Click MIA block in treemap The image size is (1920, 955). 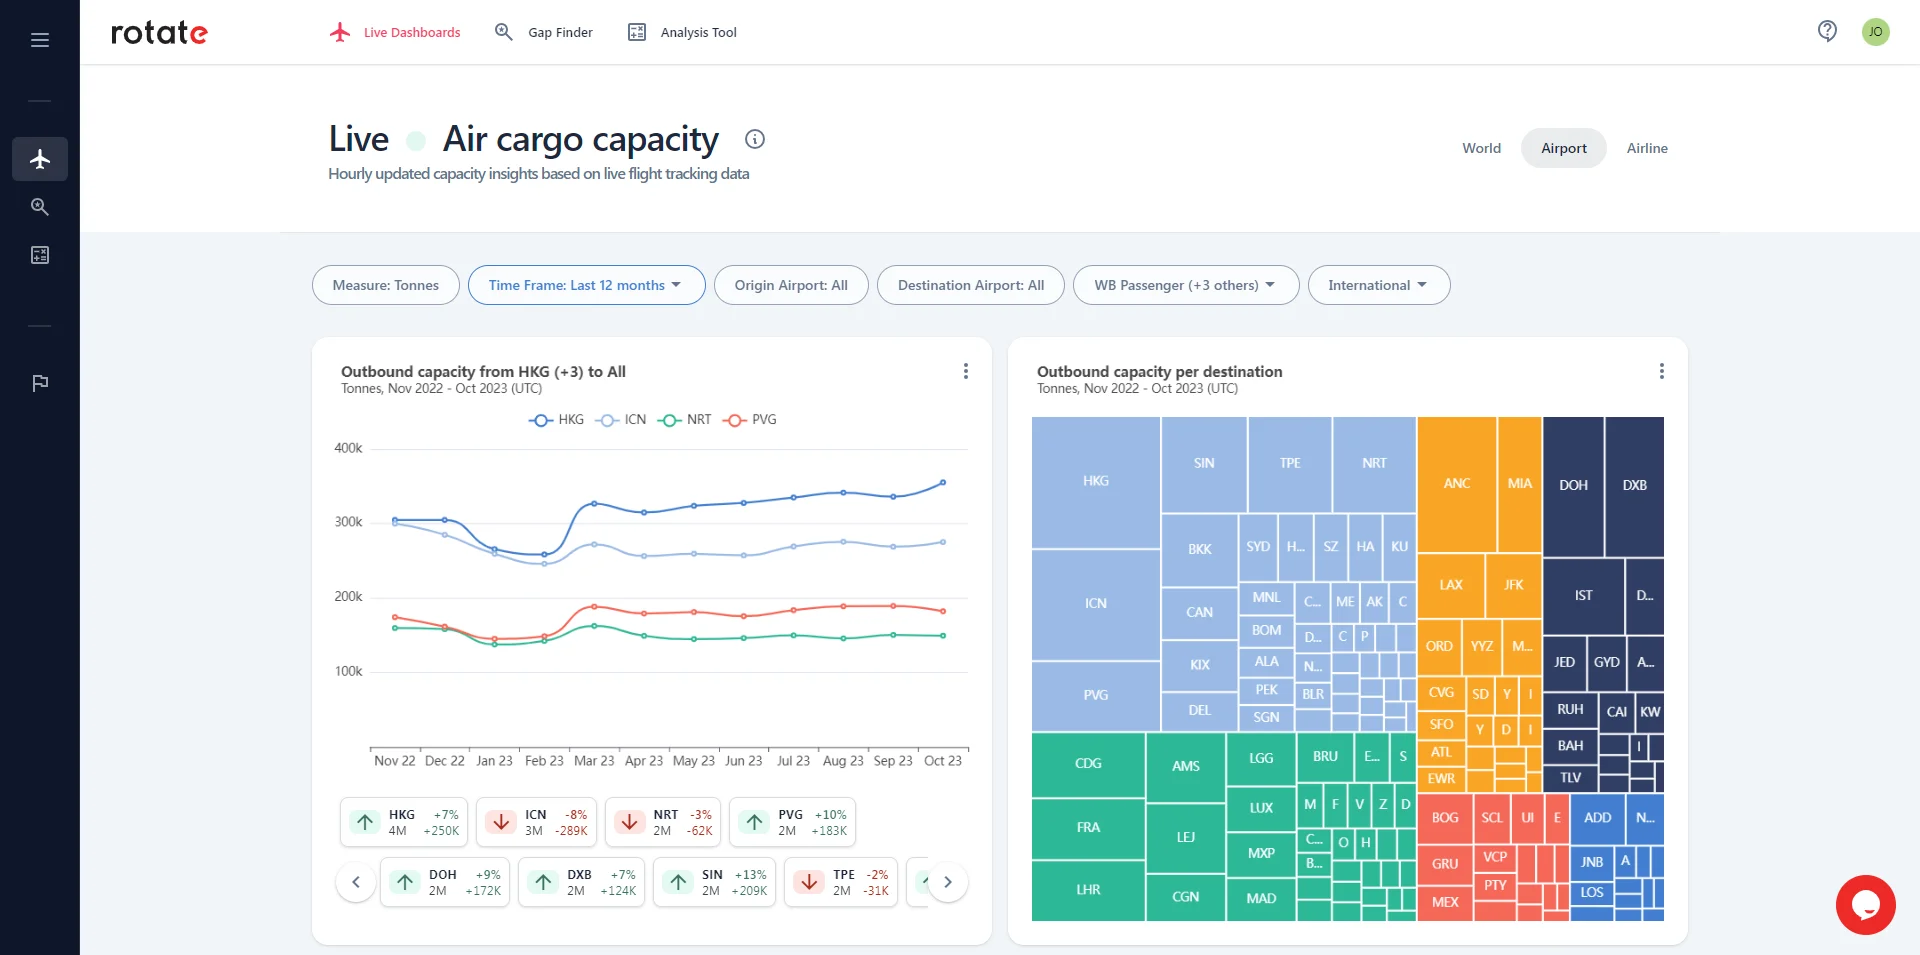1519,484
